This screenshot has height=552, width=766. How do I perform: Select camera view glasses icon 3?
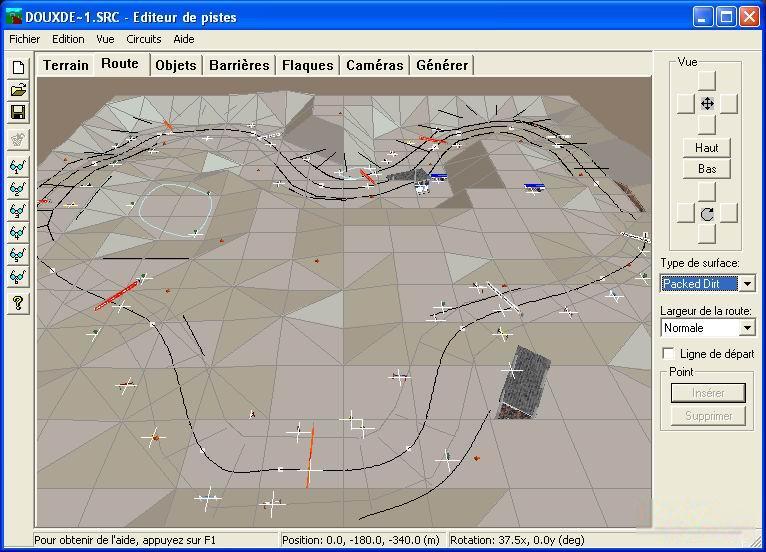(18, 211)
